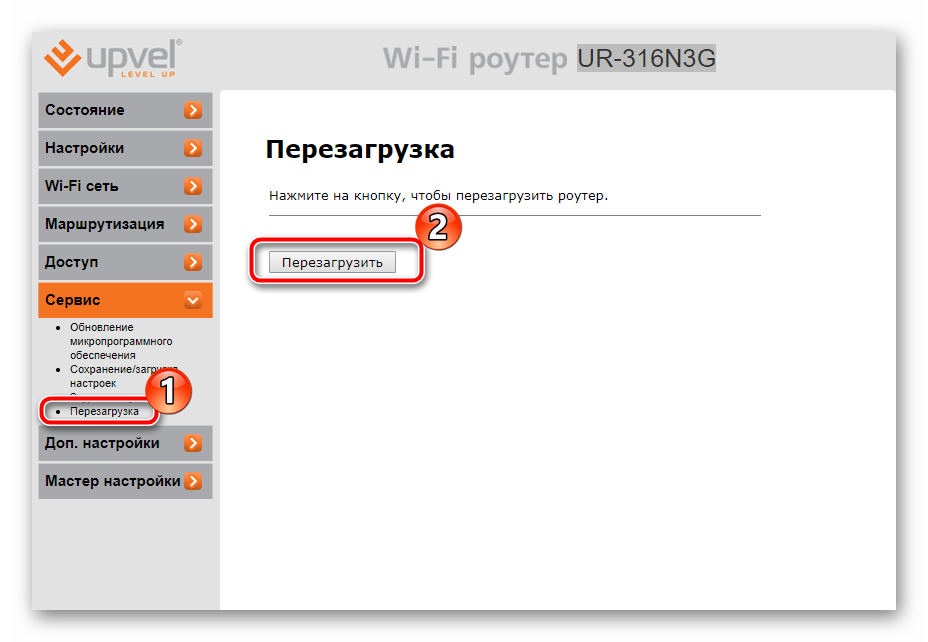928x642 pixels.
Task: Open the Состояние menu section
Action: tap(125, 110)
